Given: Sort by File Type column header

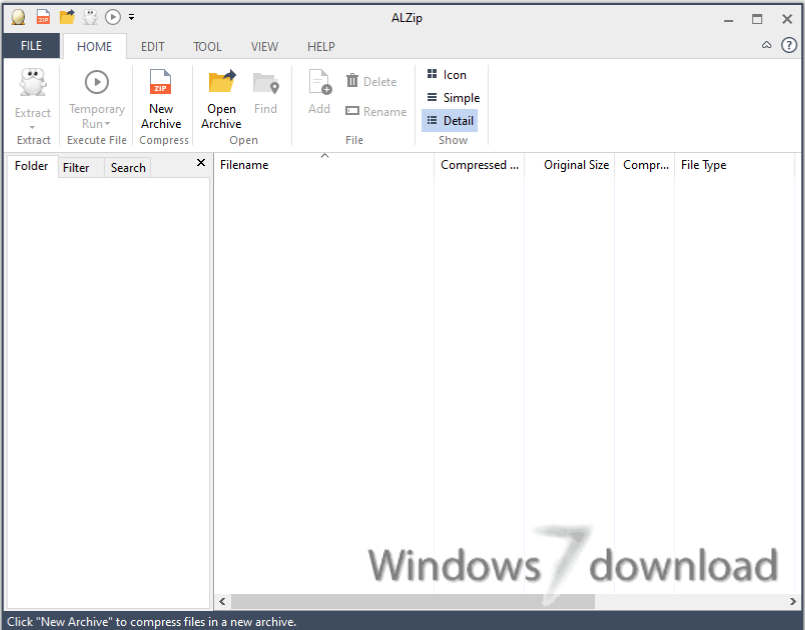Looking at the screenshot, I should (x=734, y=165).
